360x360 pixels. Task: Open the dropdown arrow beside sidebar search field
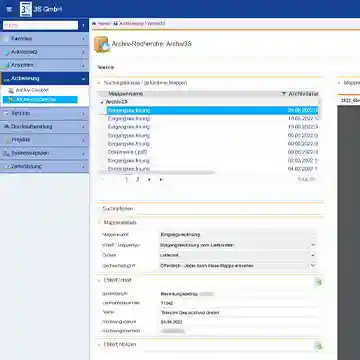click(83, 25)
